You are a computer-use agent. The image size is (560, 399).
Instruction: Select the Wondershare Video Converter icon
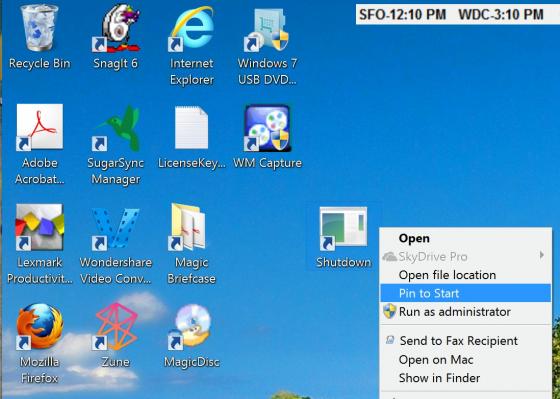pos(115,229)
